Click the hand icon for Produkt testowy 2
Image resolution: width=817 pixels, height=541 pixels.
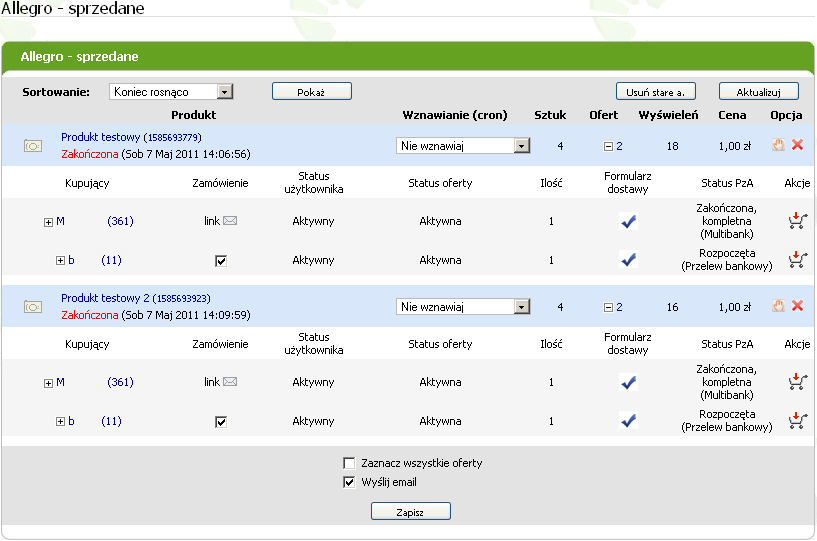pos(778,306)
